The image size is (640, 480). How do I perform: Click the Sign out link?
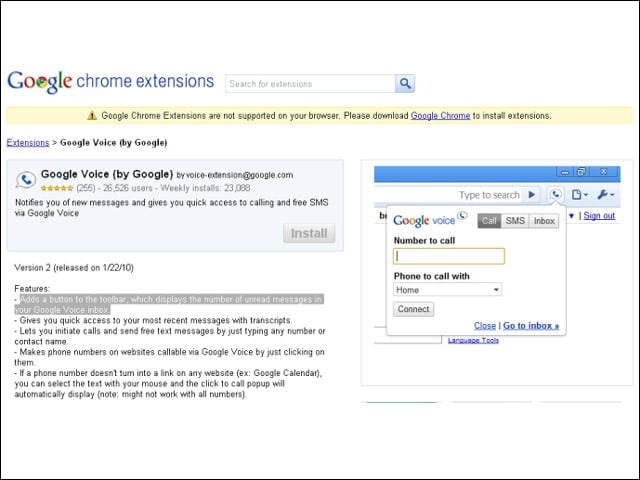click(599, 216)
